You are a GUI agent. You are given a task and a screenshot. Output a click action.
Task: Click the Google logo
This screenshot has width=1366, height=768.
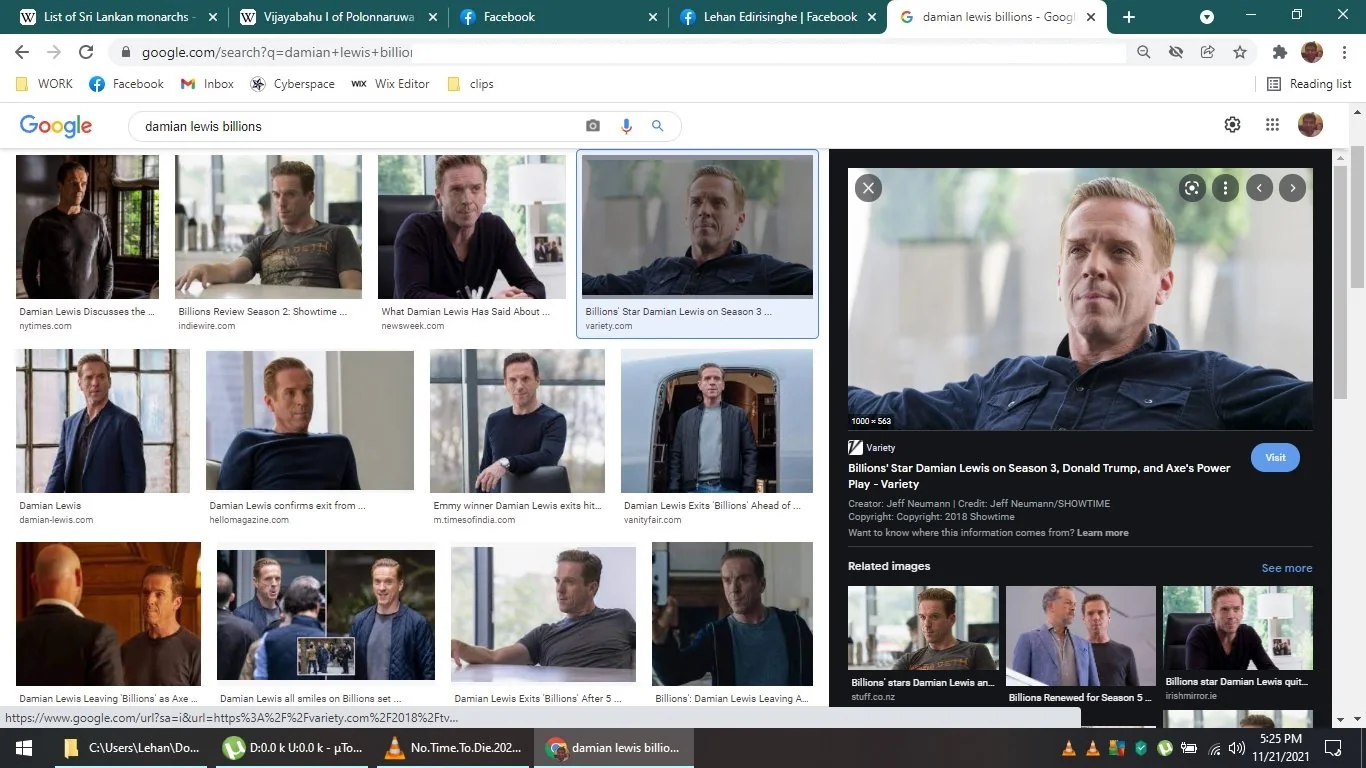pos(56,125)
